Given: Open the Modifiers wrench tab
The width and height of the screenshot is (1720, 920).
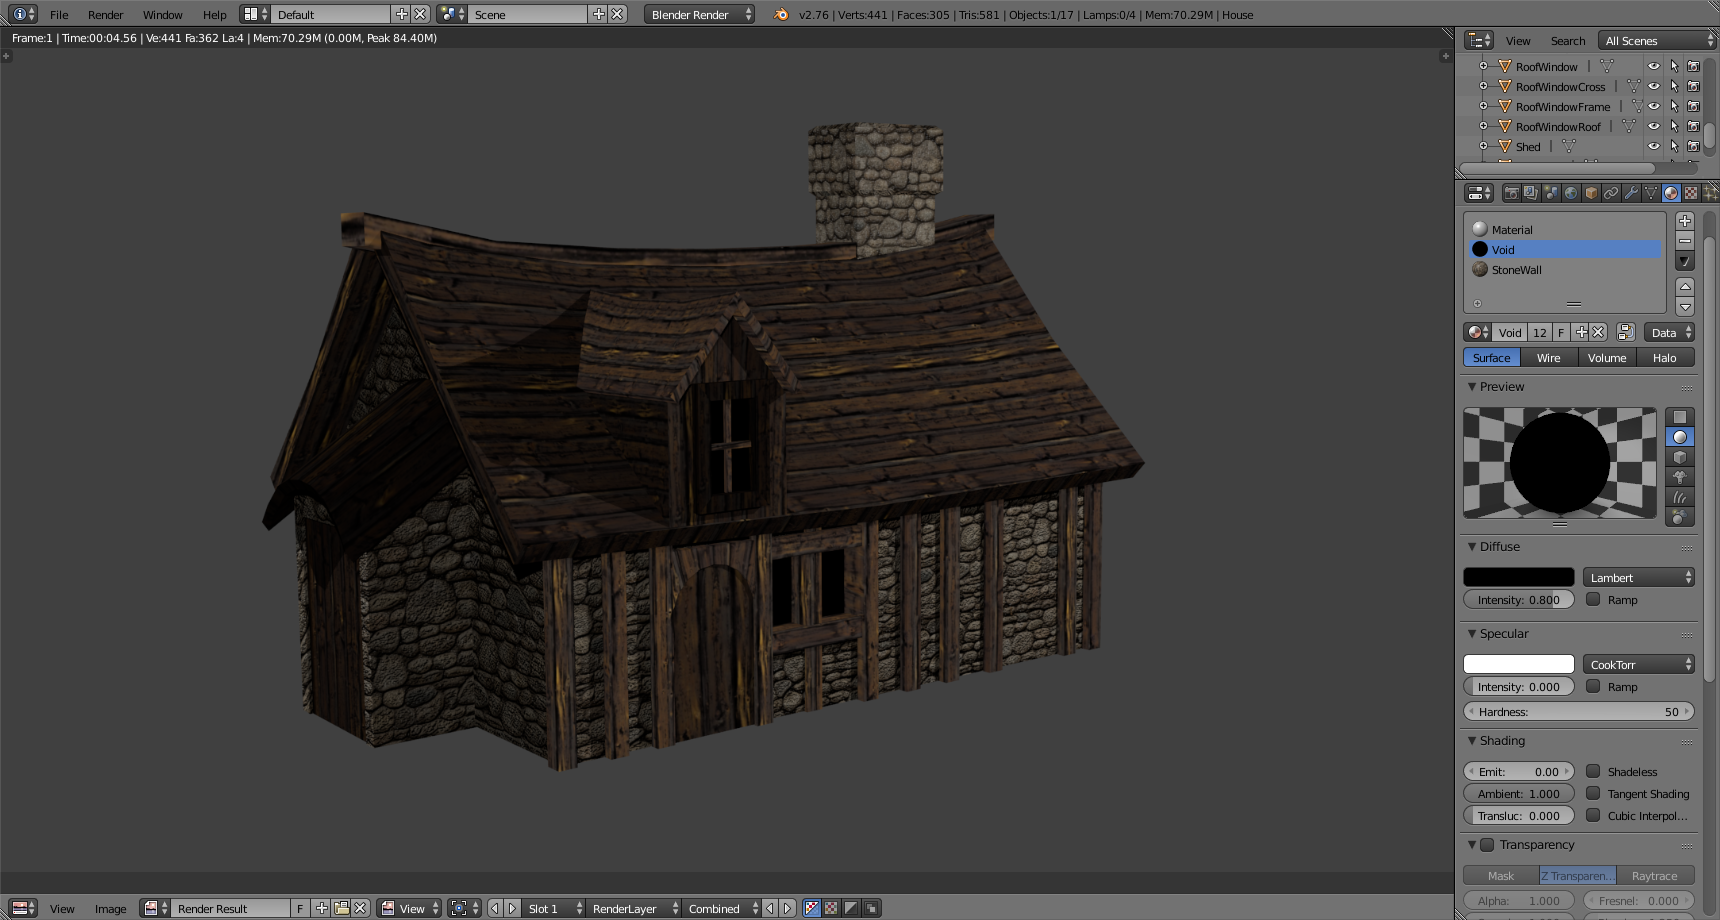Looking at the screenshot, I should click(x=1631, y=193).
